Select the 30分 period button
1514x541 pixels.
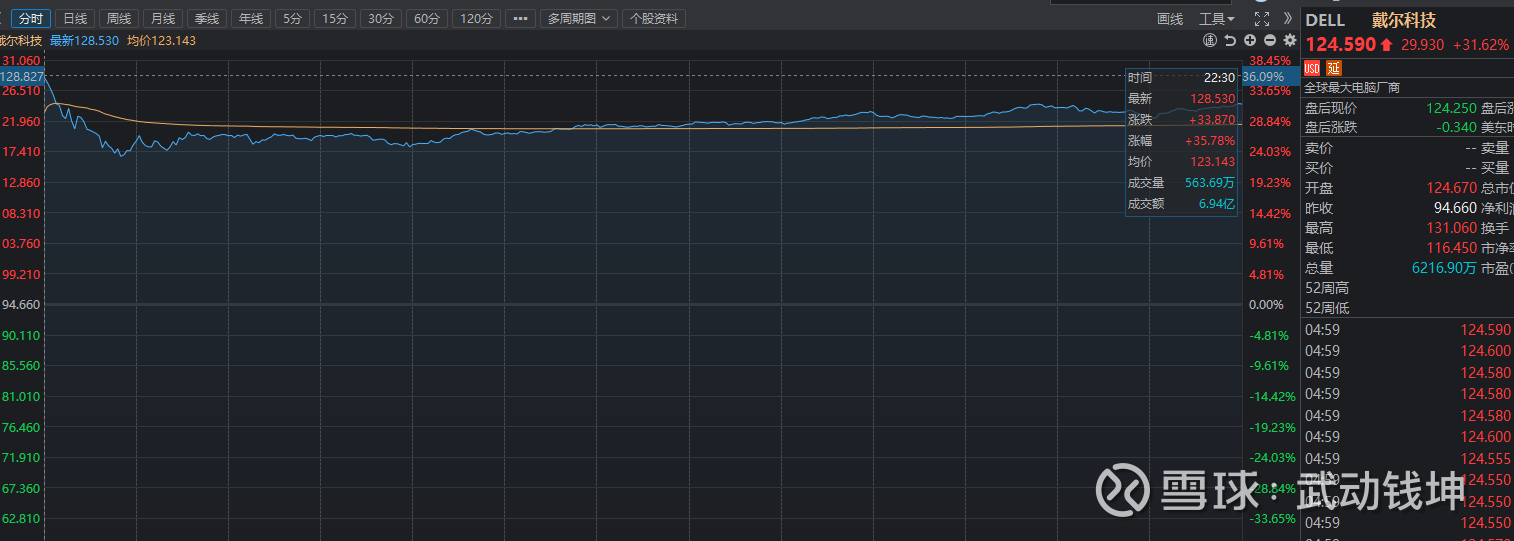(x=380, y=19)
